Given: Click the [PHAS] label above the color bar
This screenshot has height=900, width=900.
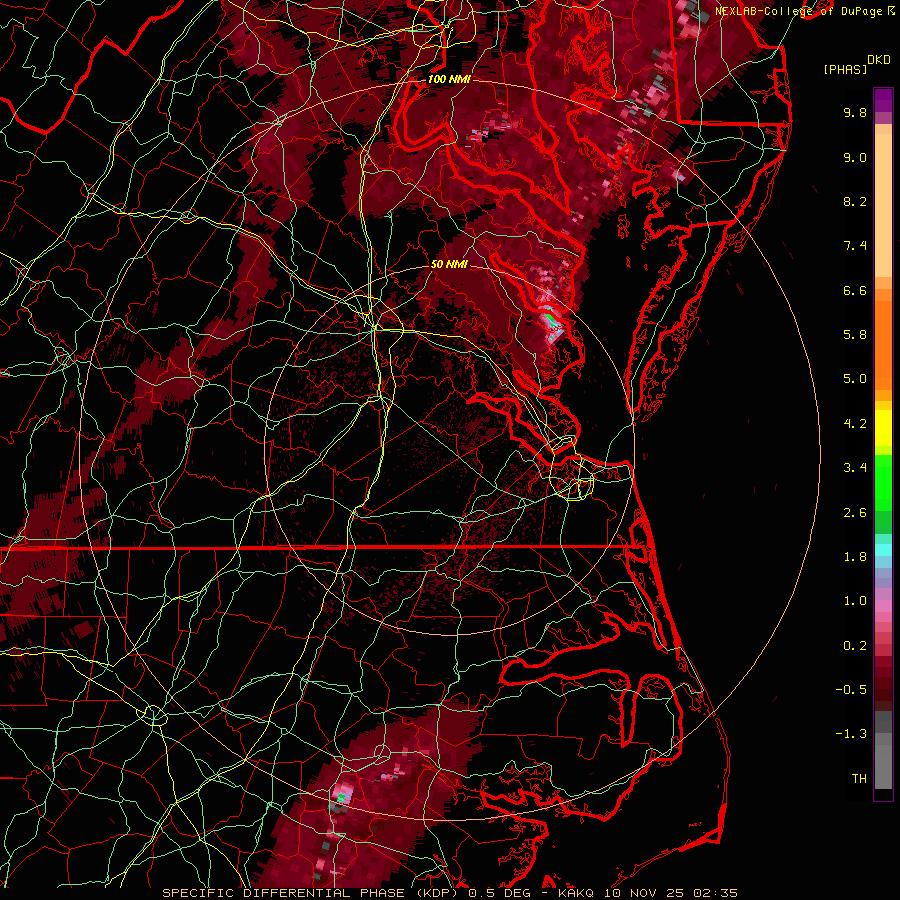Looking at the screenshot, I should pyautogui.click(x=845, y=69).
